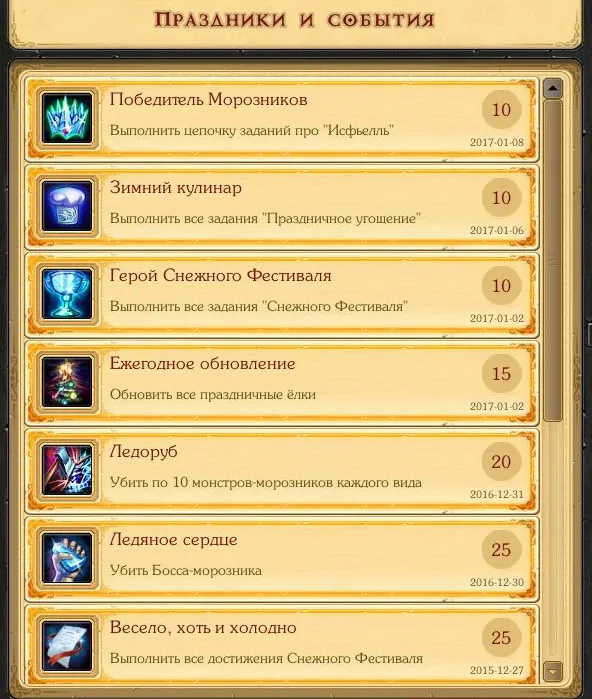
Task: Click the 15 points badge of Ежегодное обновление
Action: 501,374
